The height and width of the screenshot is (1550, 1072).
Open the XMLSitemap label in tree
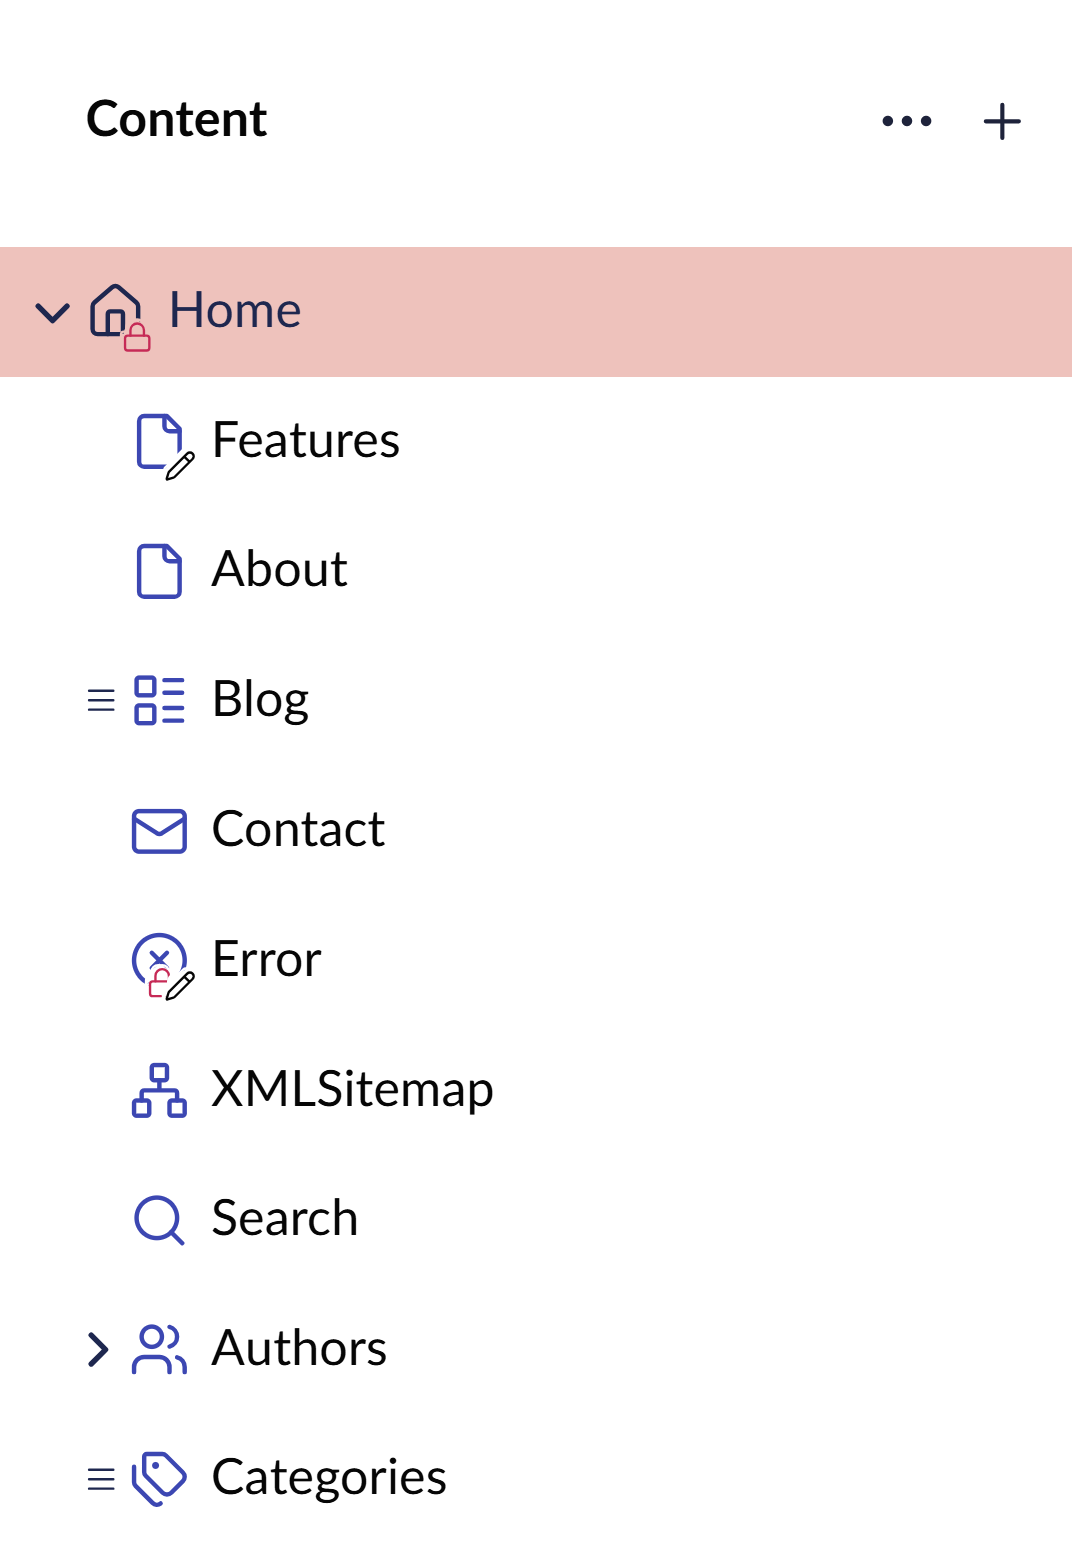point(352,1089)
